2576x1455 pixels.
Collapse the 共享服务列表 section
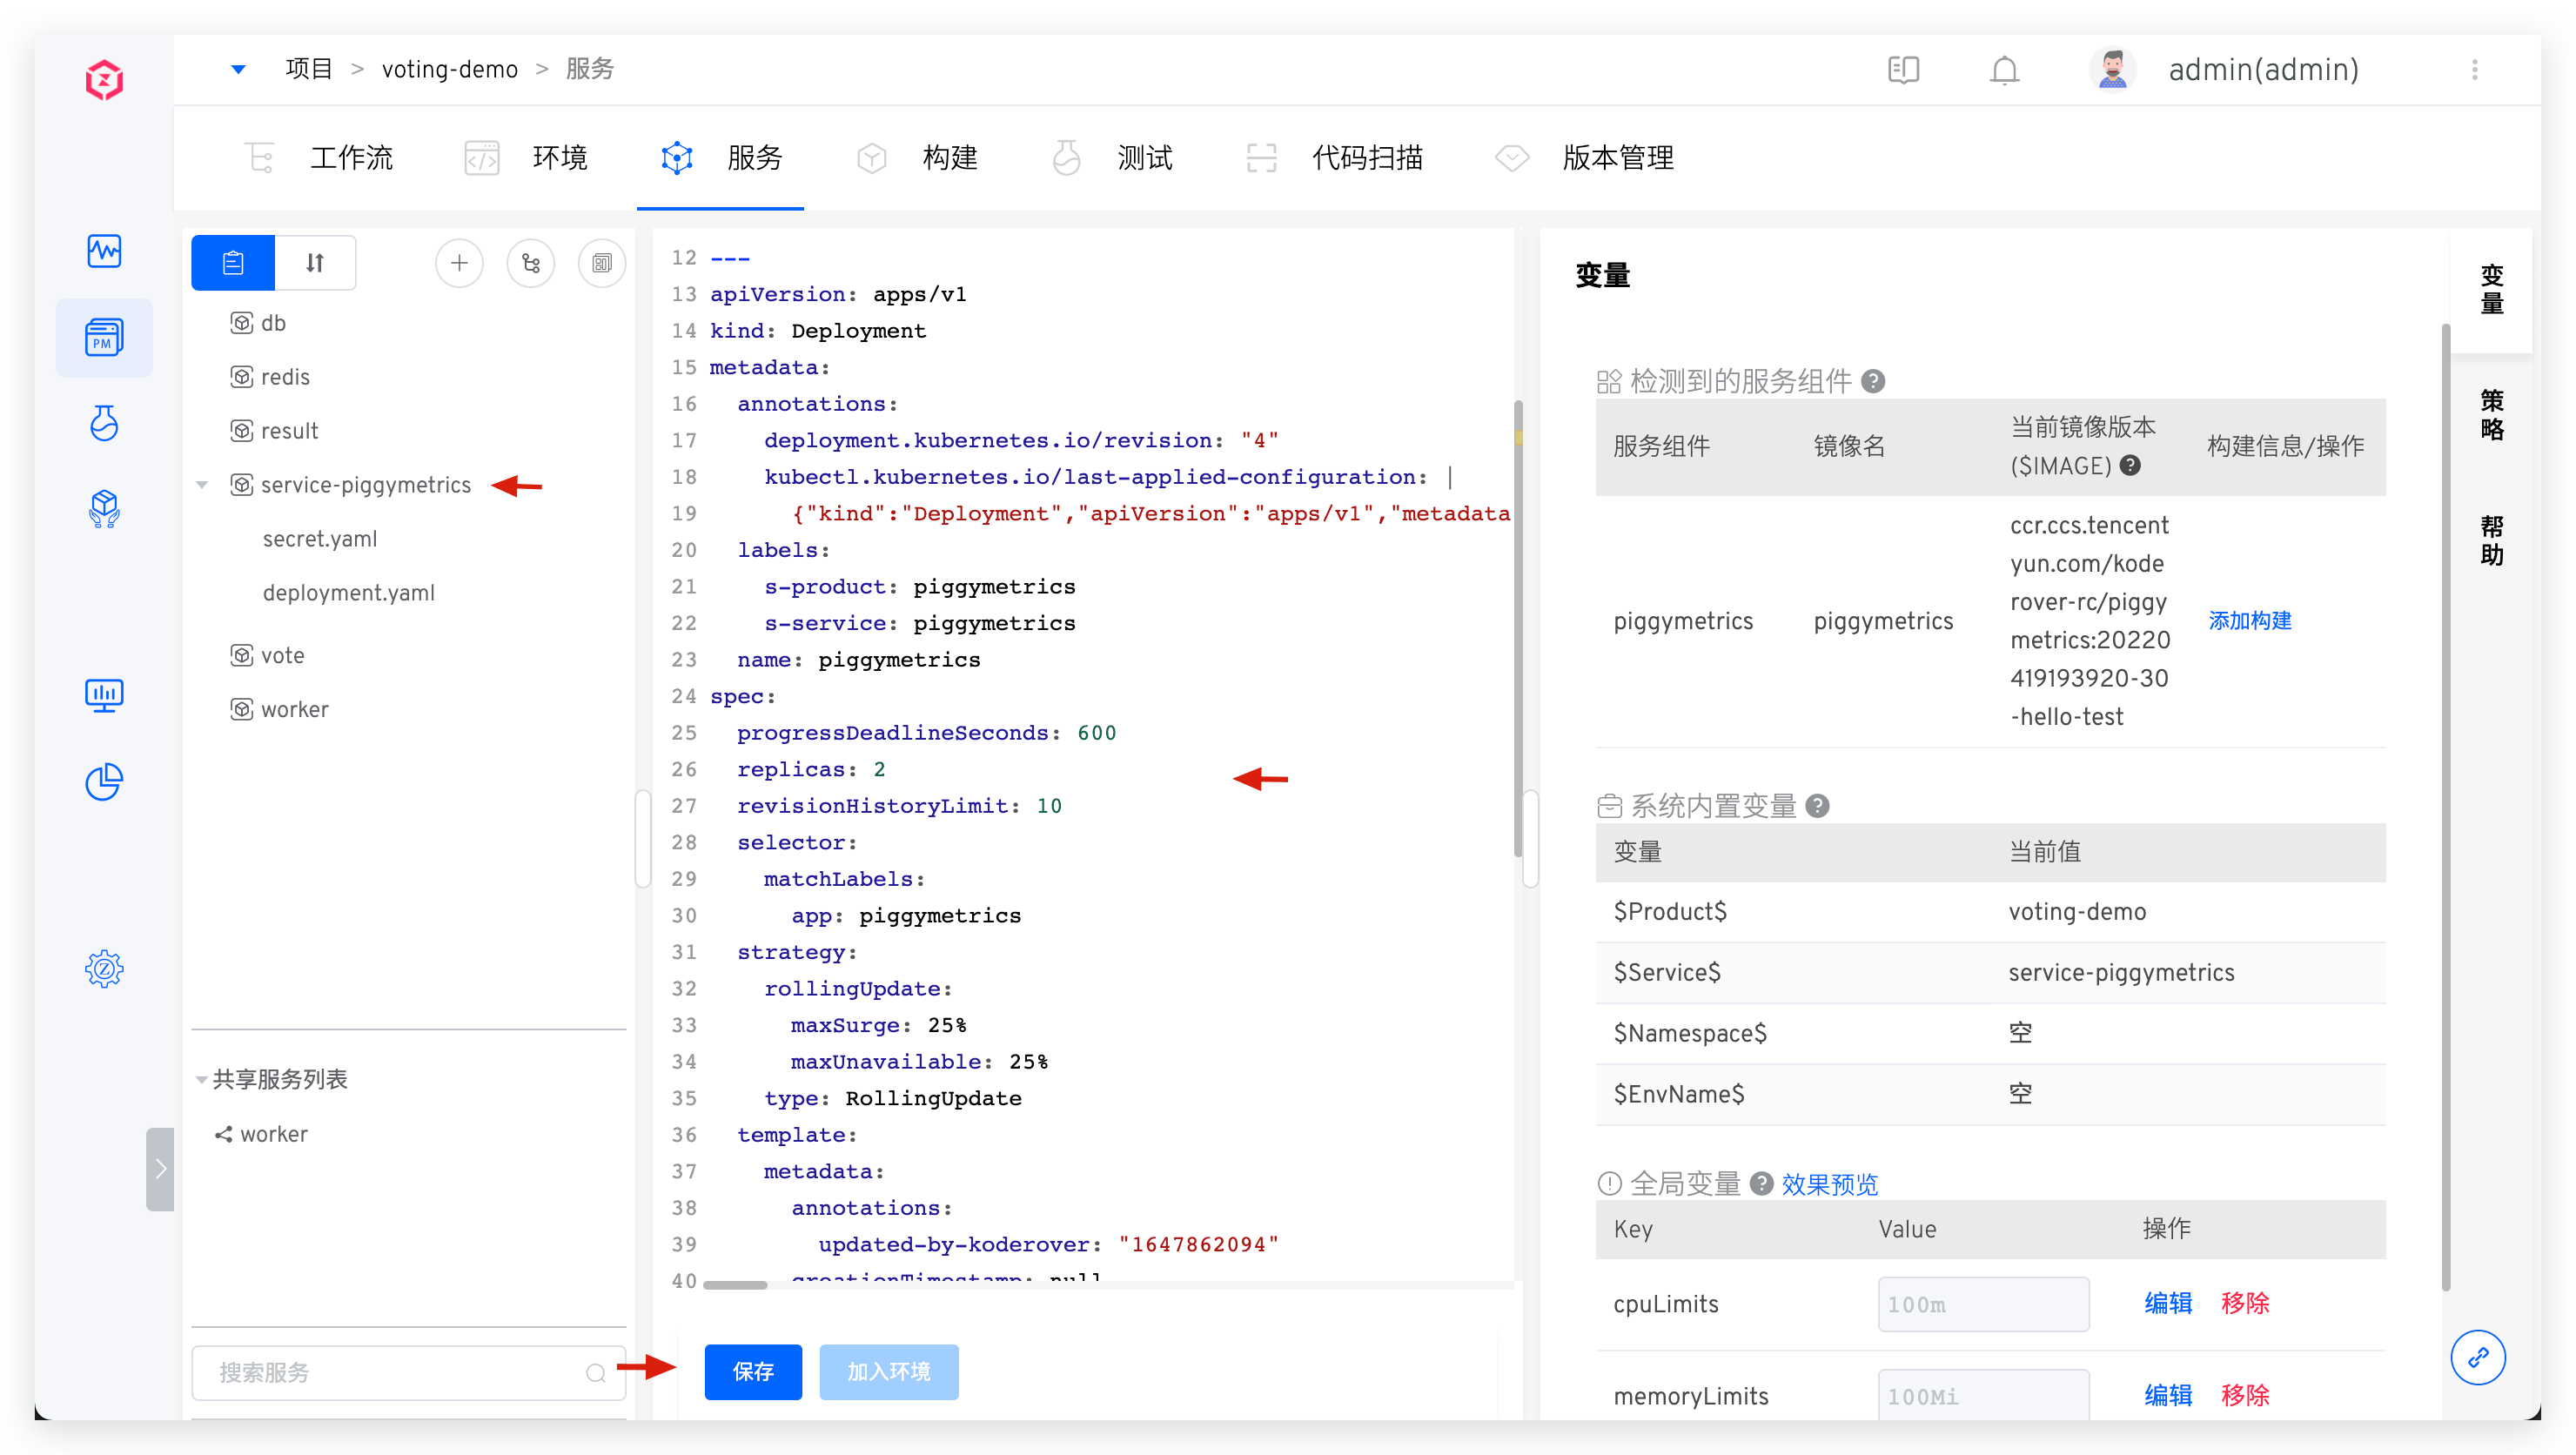tap(201, 1079)
